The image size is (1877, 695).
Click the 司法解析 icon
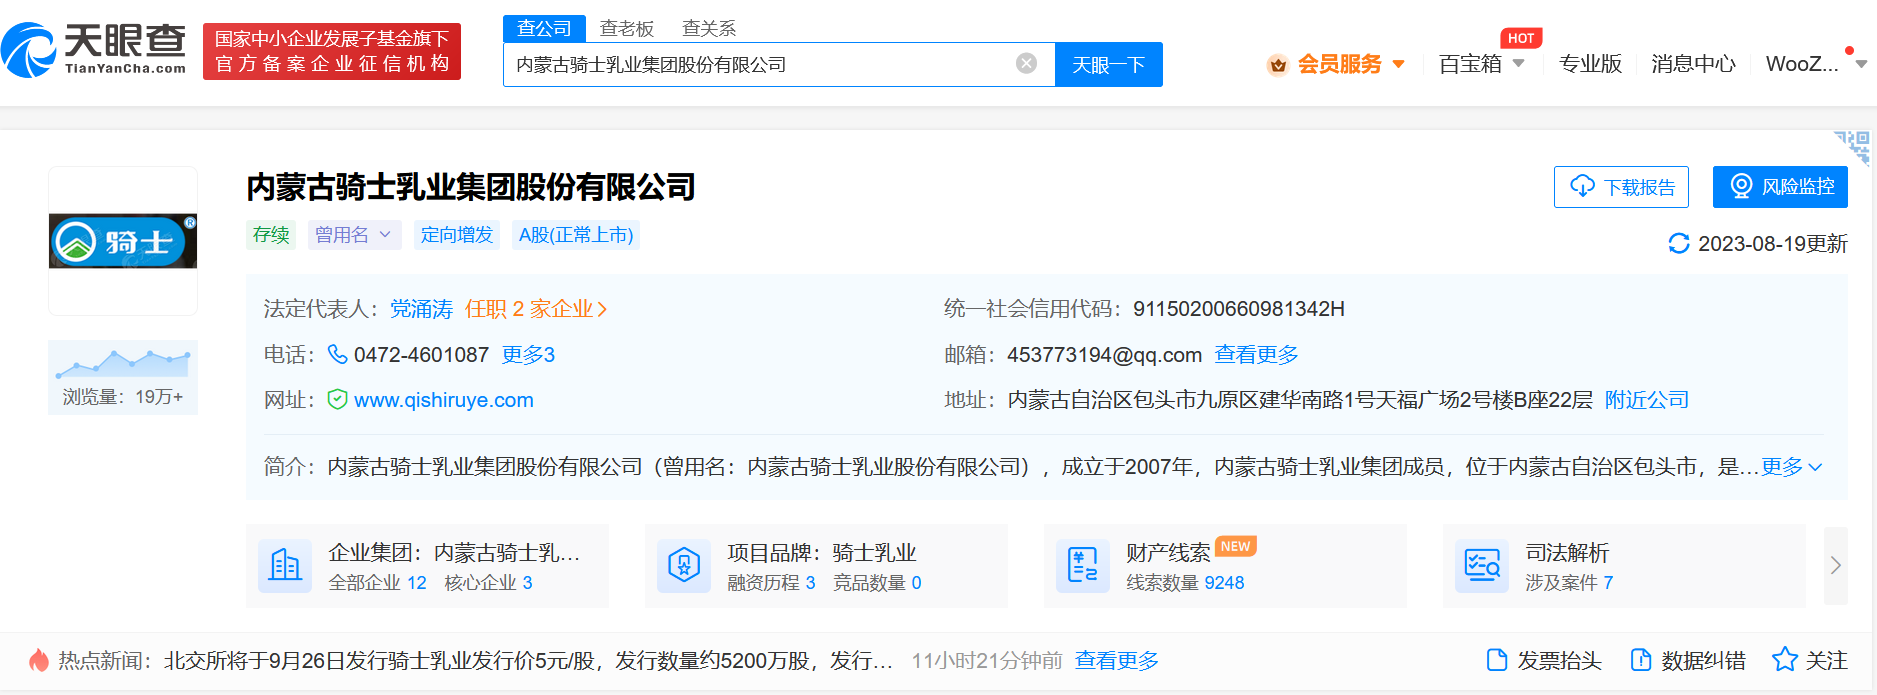tap(1482, 566)
